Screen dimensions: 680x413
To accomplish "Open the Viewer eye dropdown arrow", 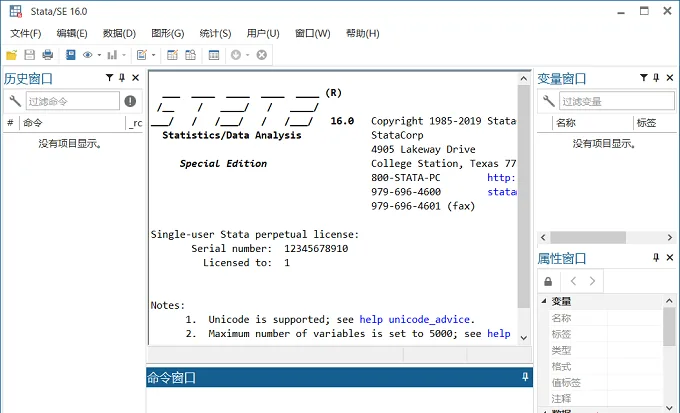I will (x=99, y=55).
